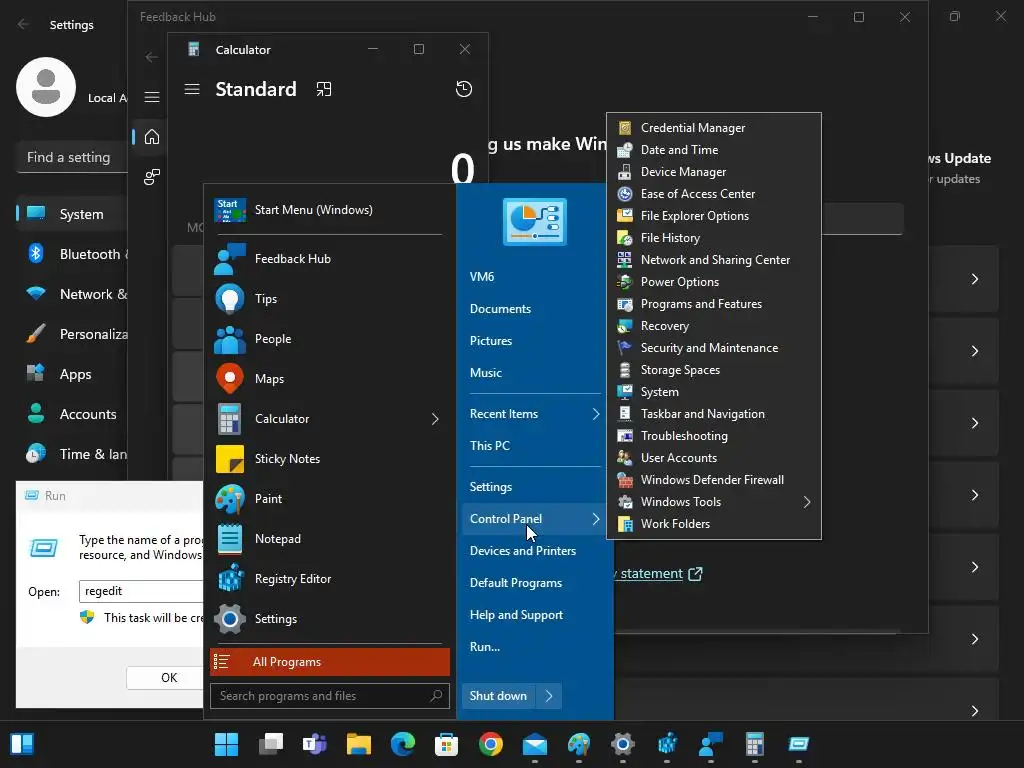1024x768 pixels.
Task: Open Ease of Access Center
Action: [714, 194]
